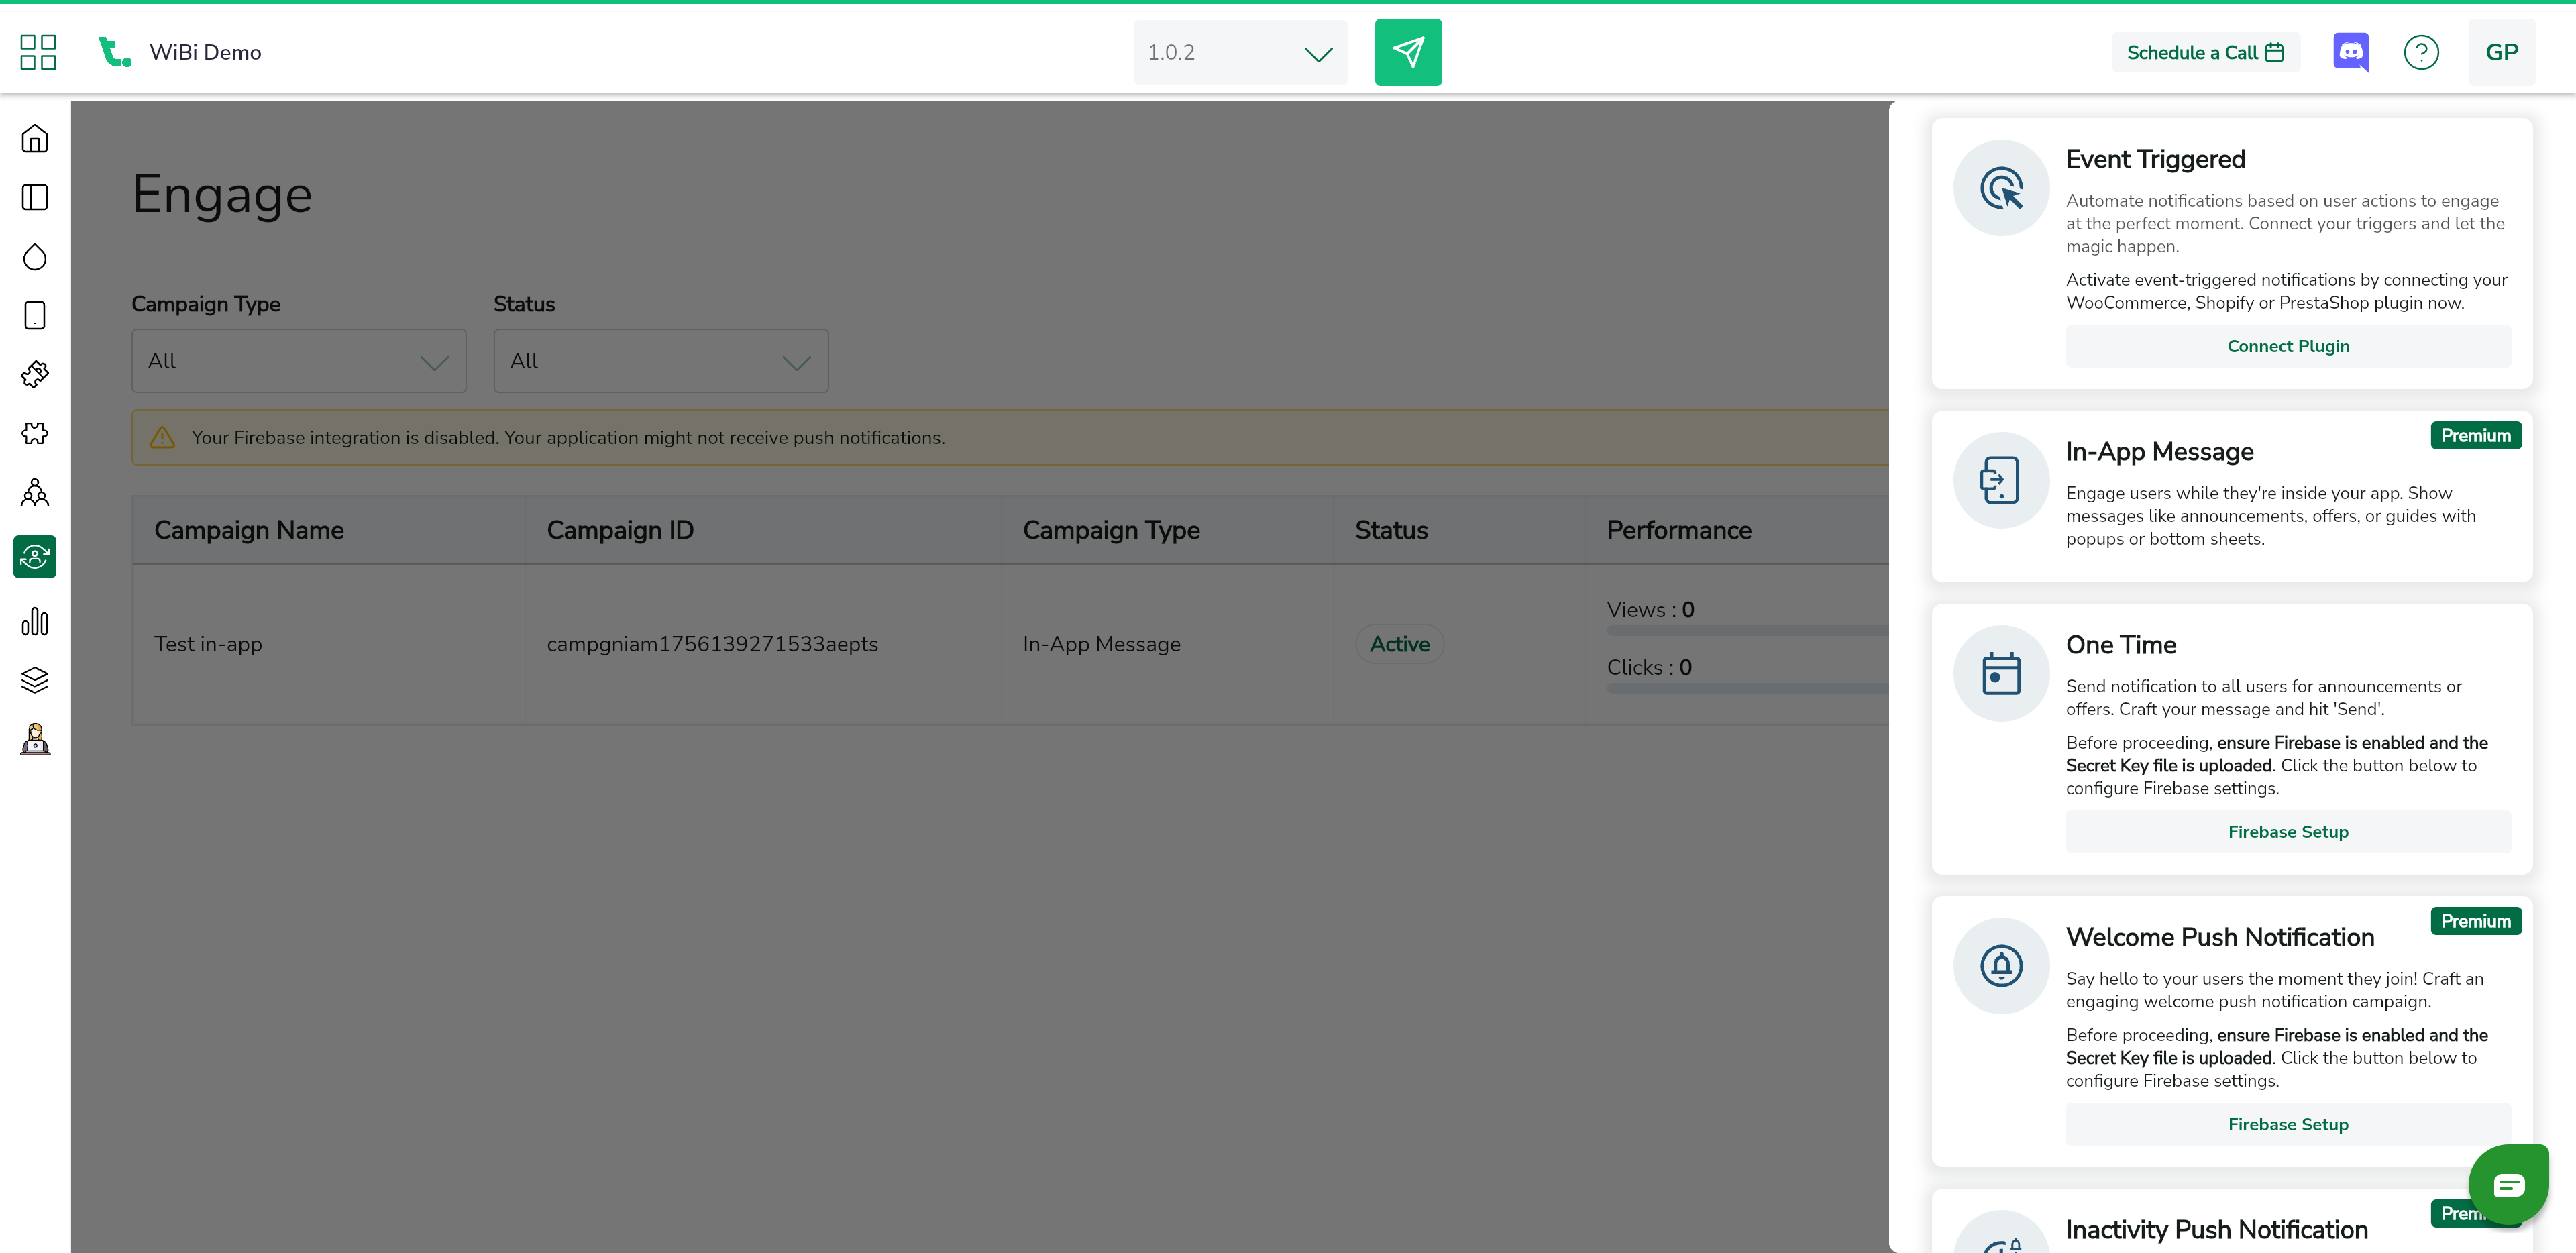Open the layout panel sidebar icon

[35, 197]
